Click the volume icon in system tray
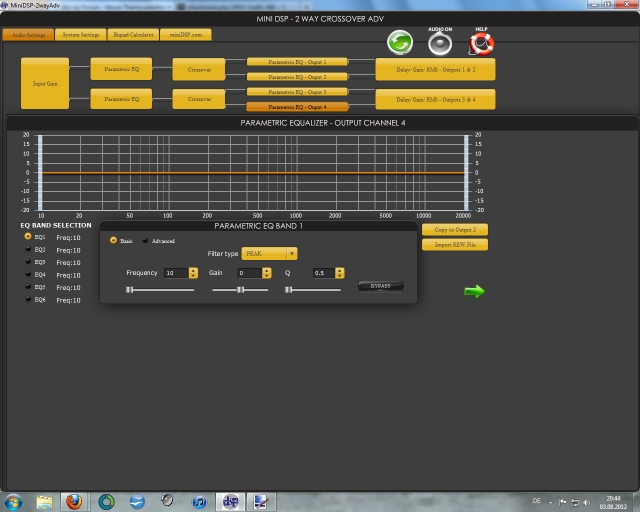The image size is (640, 512). click(x=587, y=502)
